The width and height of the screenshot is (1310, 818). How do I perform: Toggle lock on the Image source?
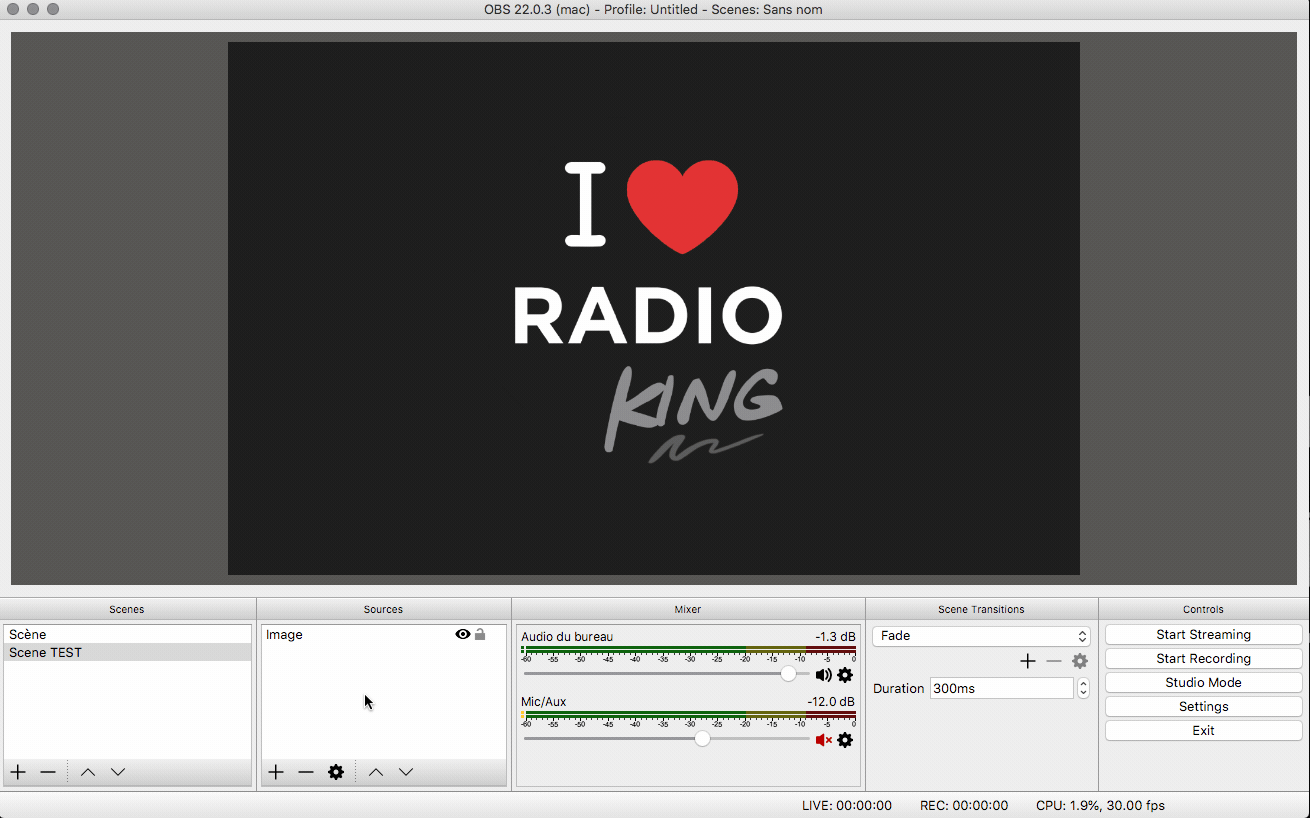[480, 634]
